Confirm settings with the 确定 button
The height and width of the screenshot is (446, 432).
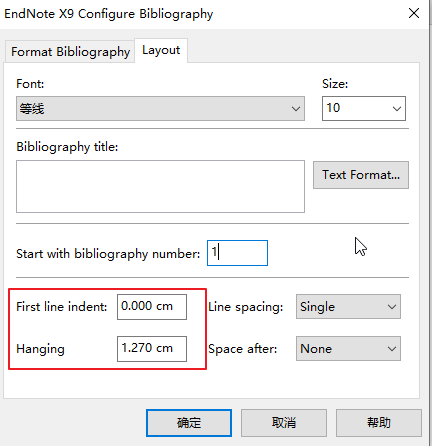tap(189, 423)
